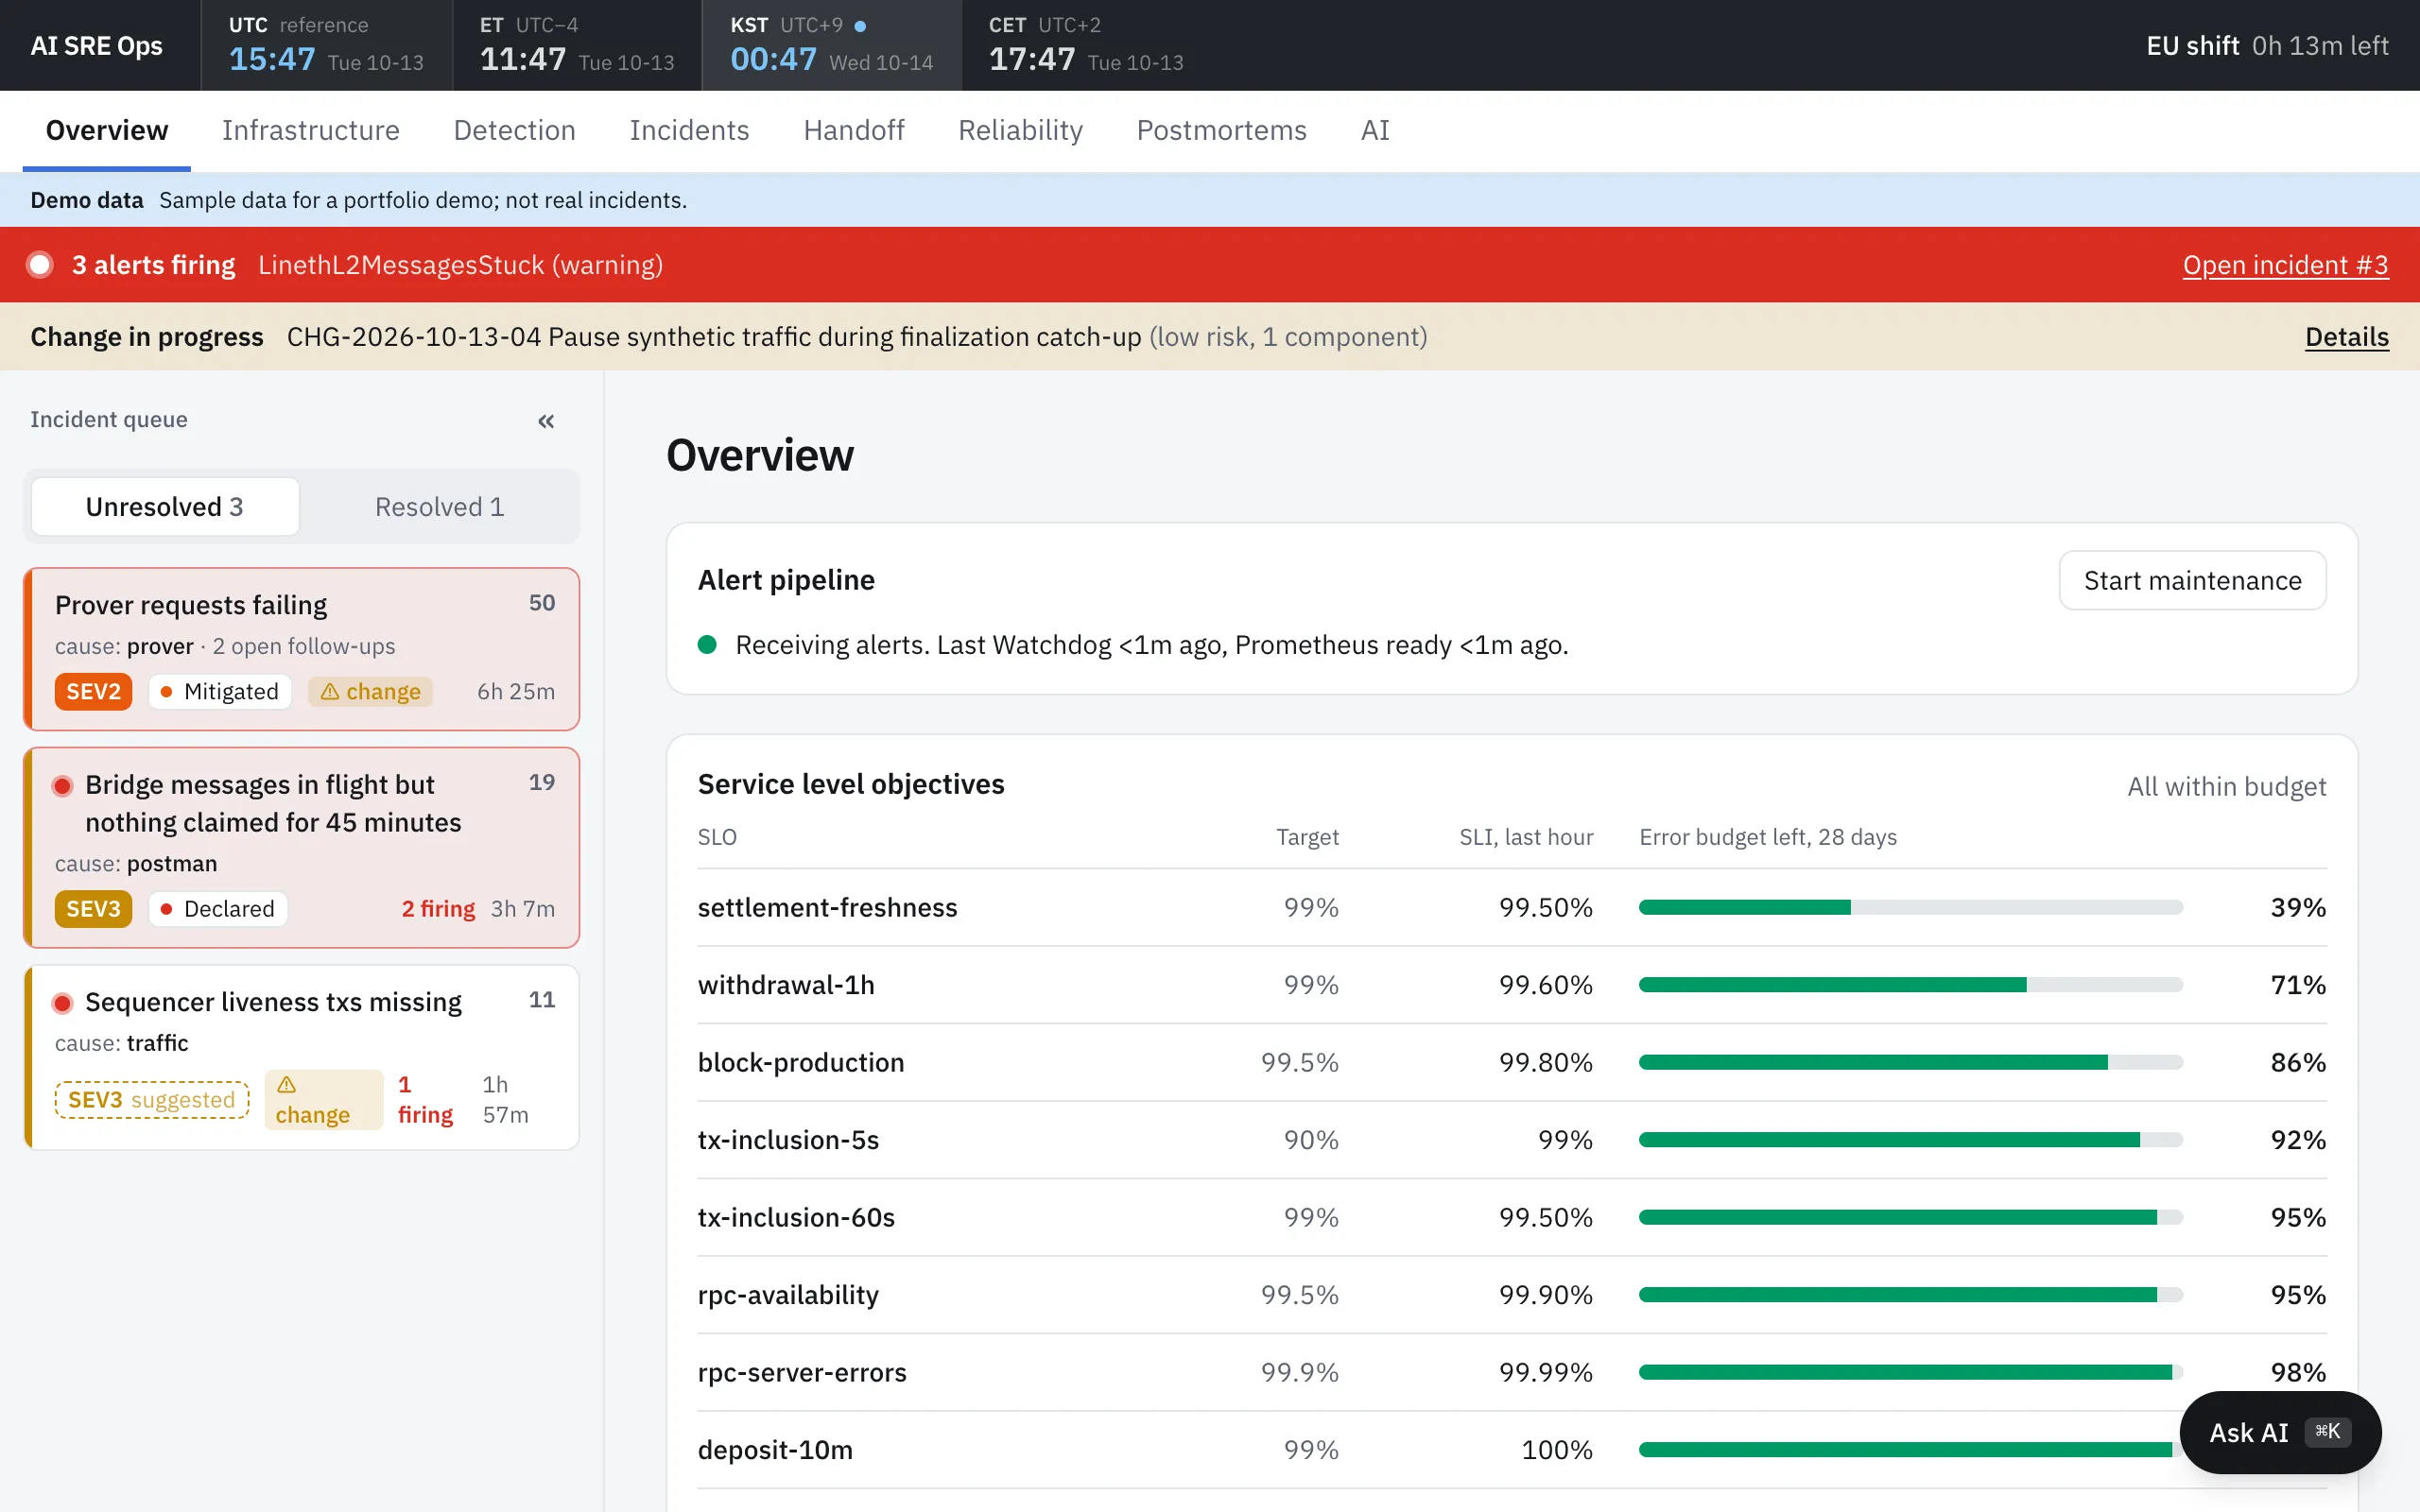Screen dimensions: 2420x1512
Task: Click Start maintenance button
Action: (2193, 580)
